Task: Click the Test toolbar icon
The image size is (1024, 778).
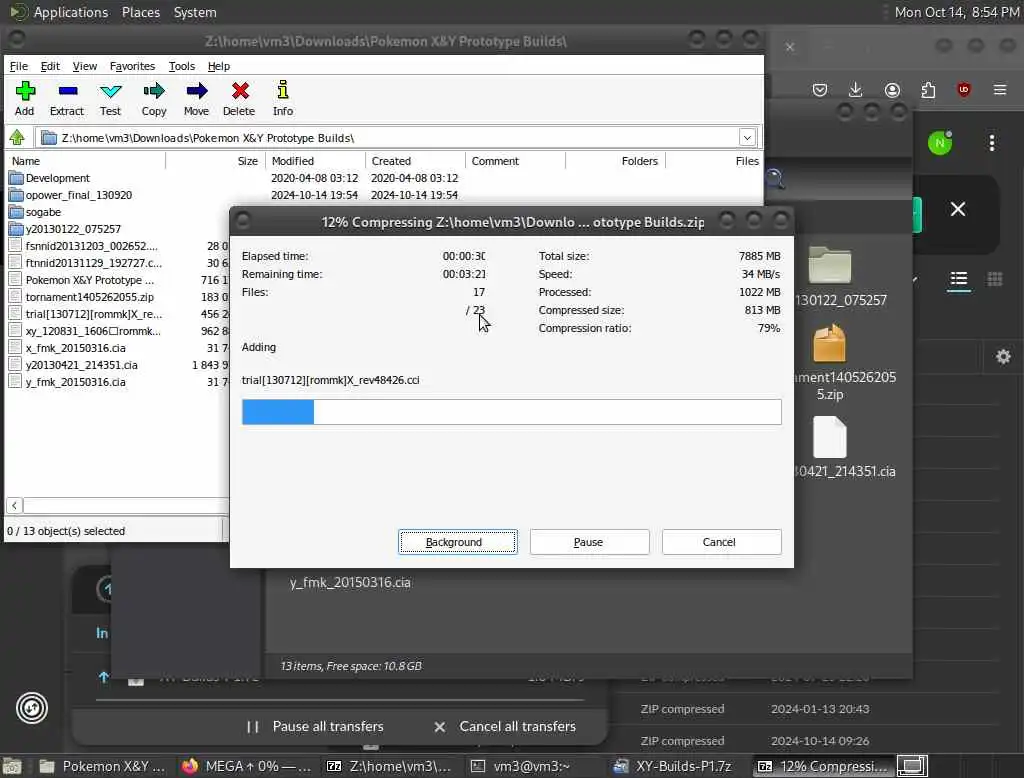Action: 110,98
